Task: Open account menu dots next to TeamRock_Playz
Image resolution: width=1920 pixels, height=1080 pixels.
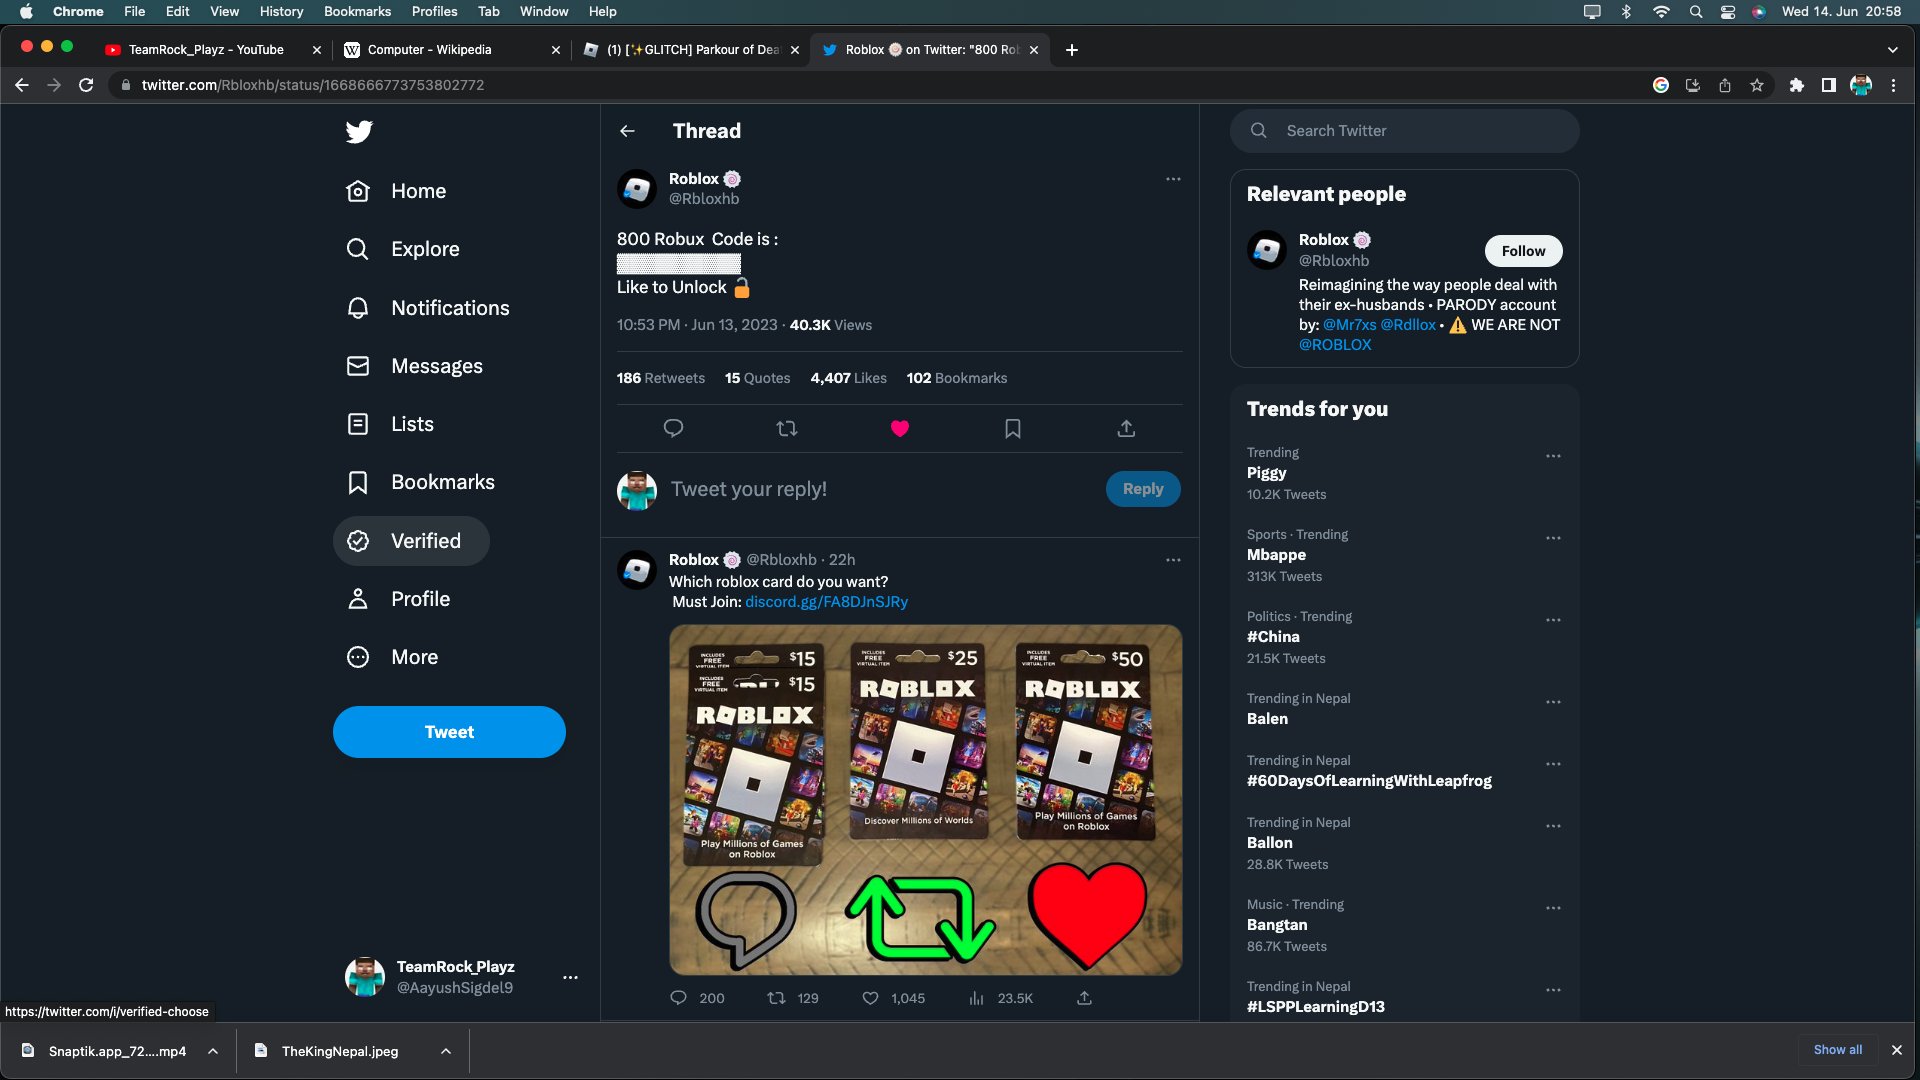Action: coord(570,977)
